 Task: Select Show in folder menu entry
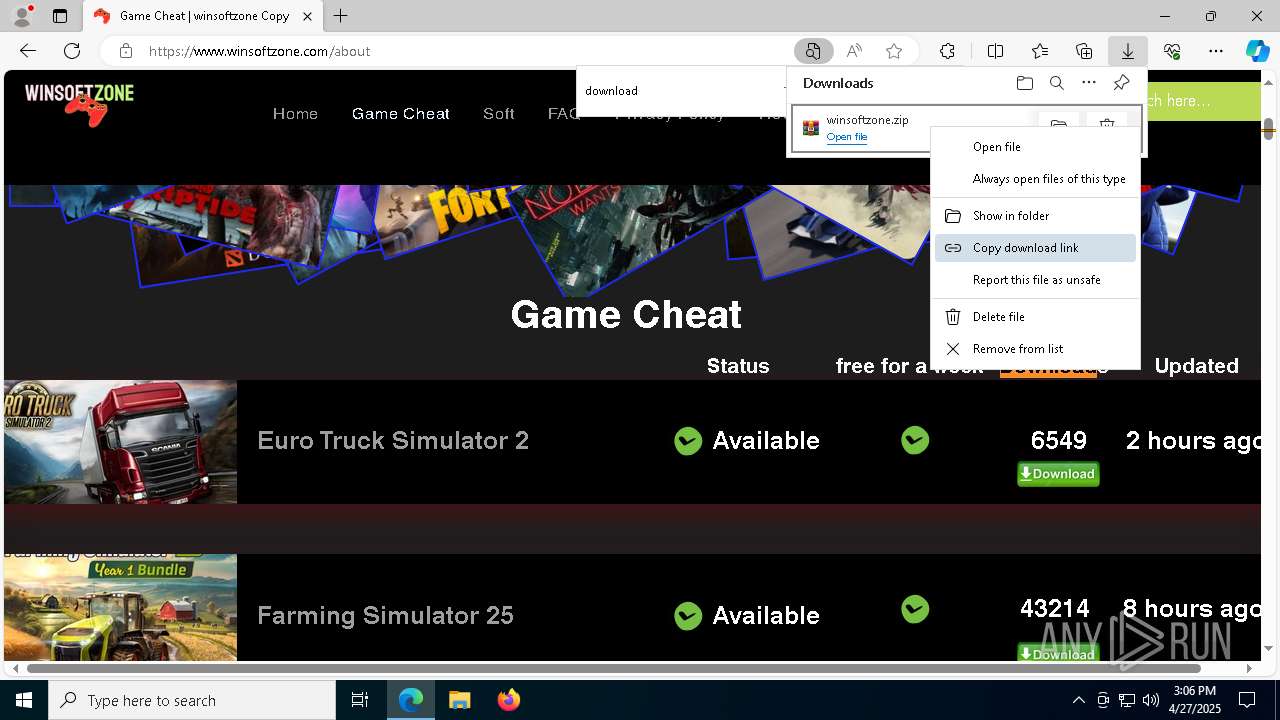tap(1035, 216)
